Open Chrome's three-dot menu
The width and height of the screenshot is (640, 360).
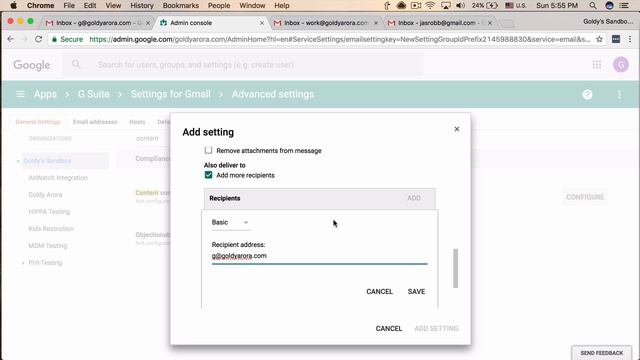tap(630, 39)
